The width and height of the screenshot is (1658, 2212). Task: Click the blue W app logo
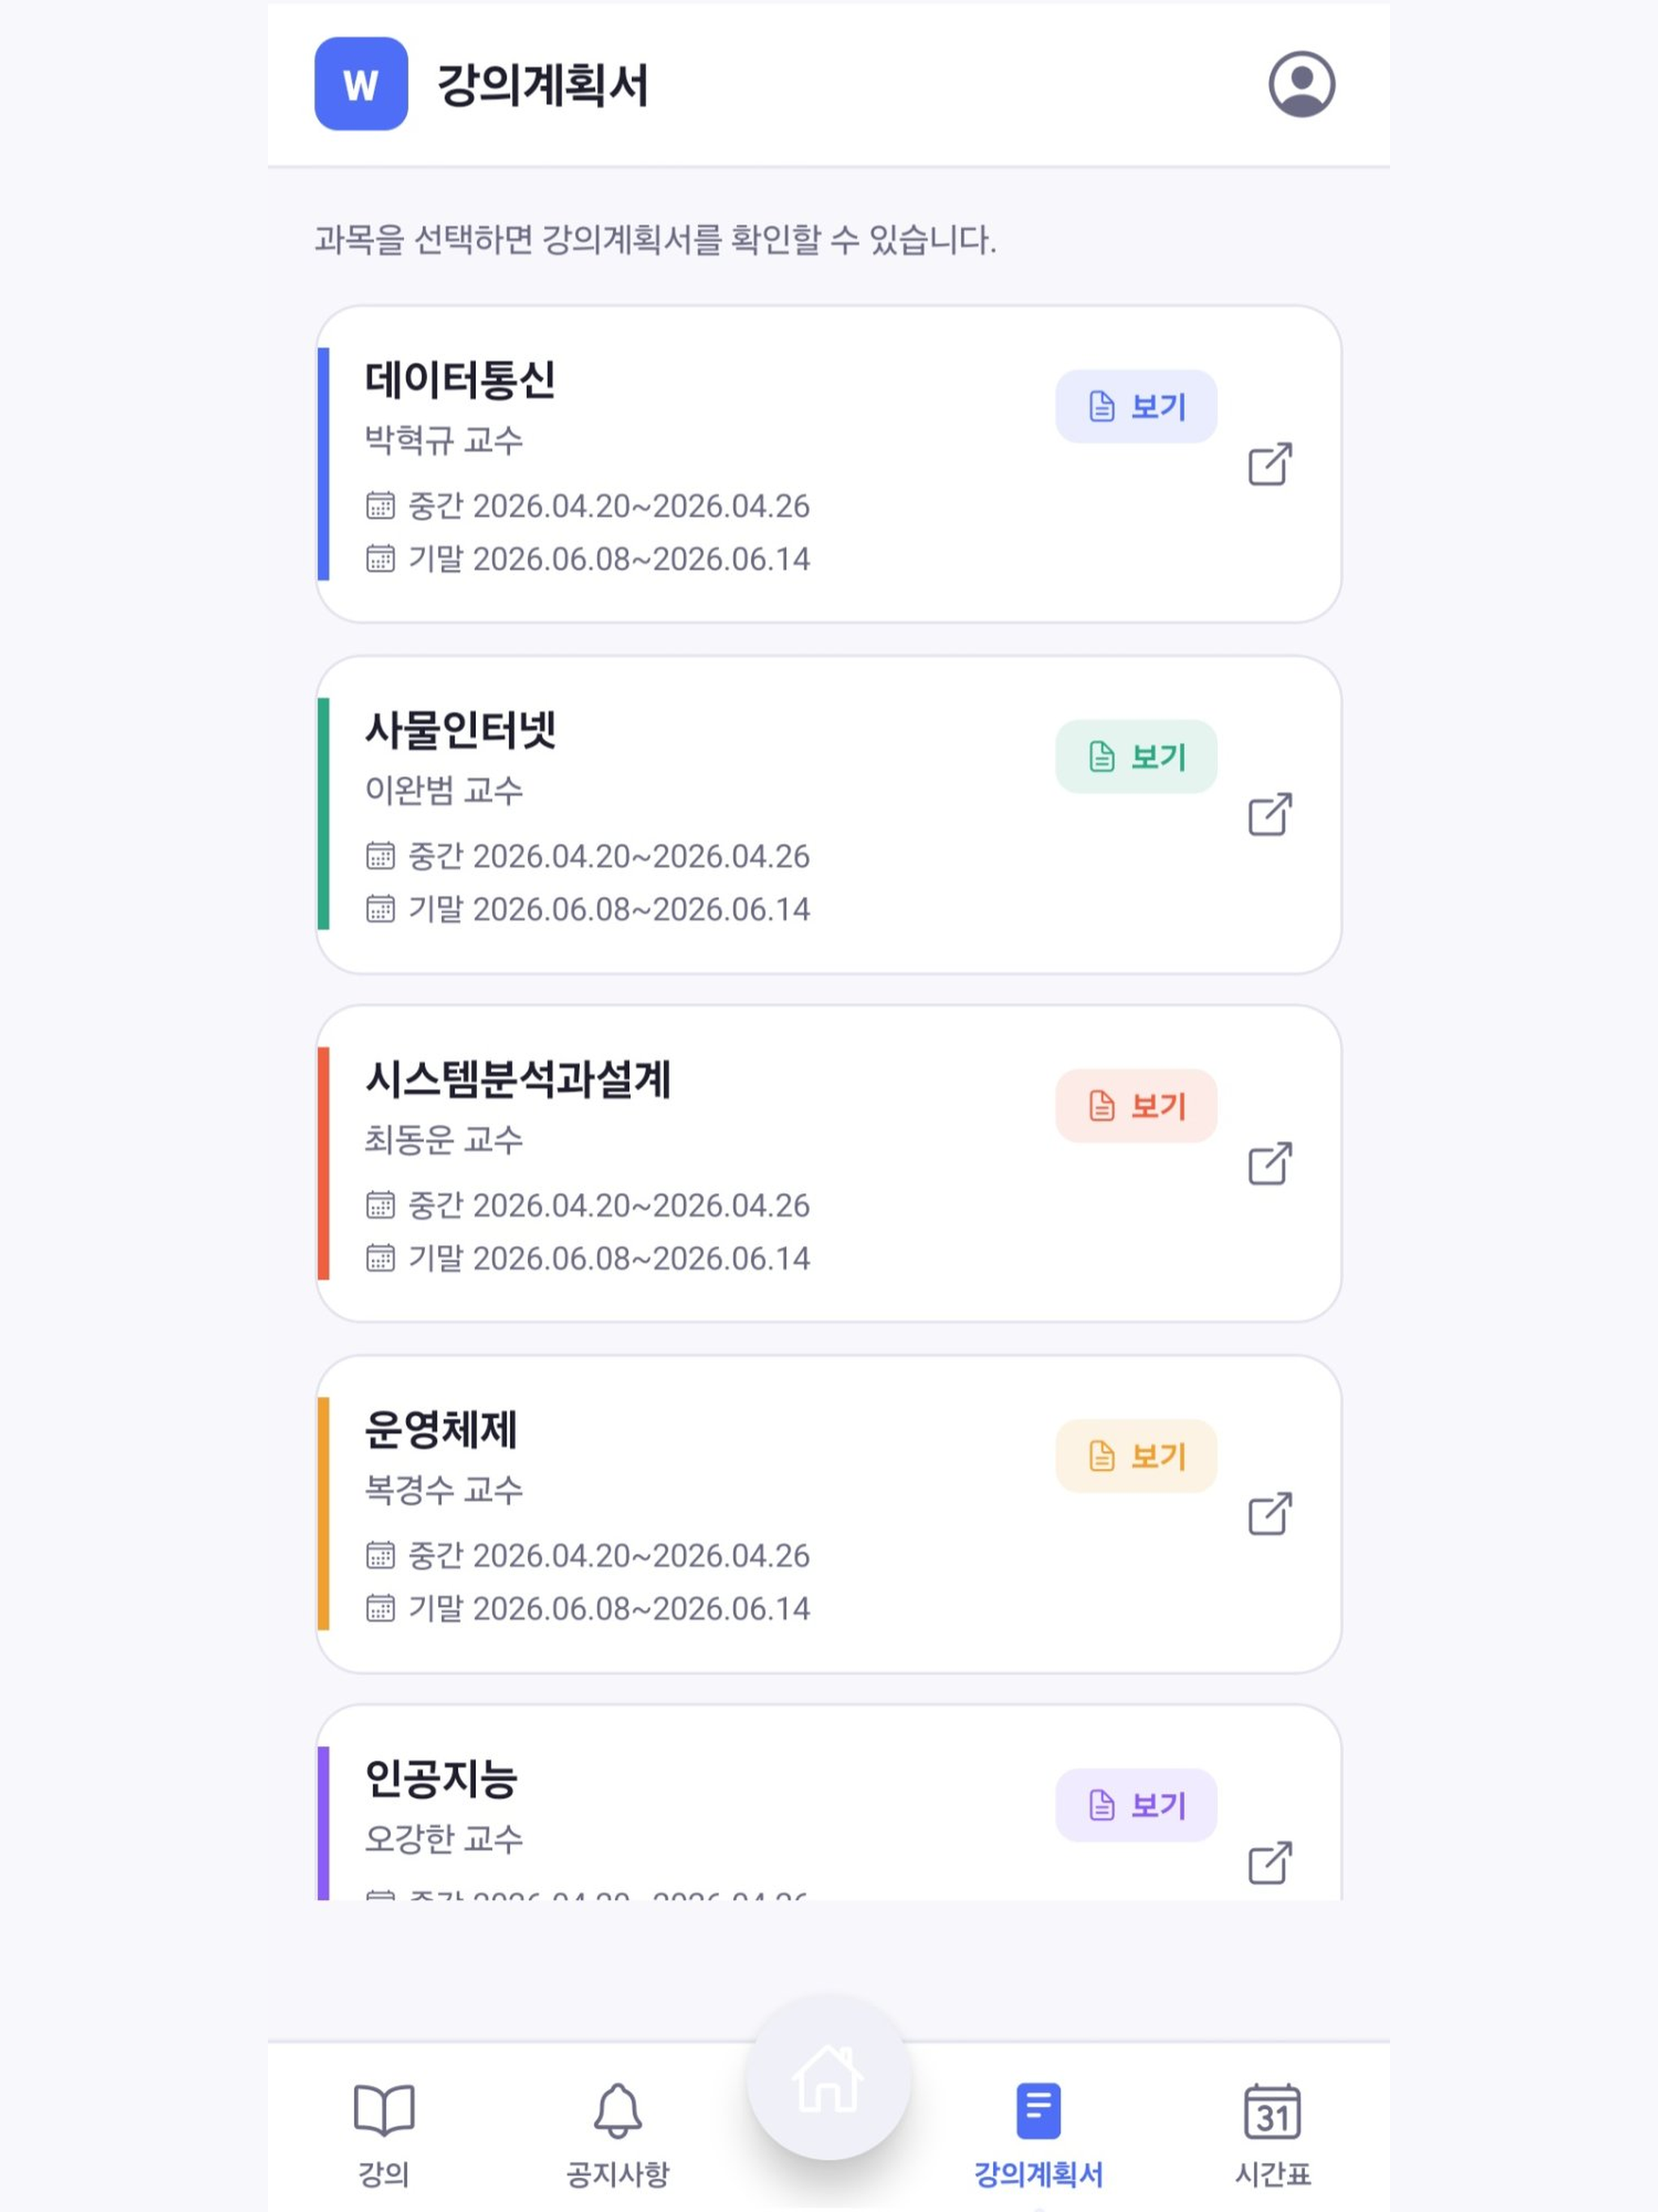pos(361,84)
